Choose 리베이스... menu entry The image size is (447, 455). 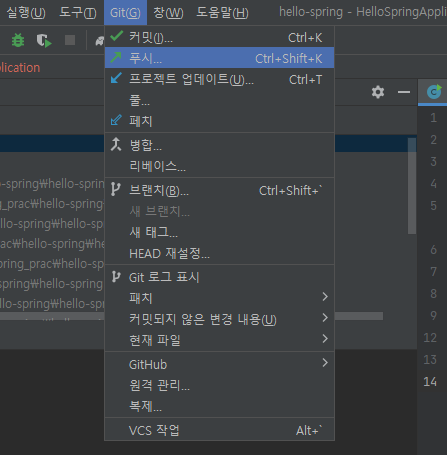click(219, 166)
